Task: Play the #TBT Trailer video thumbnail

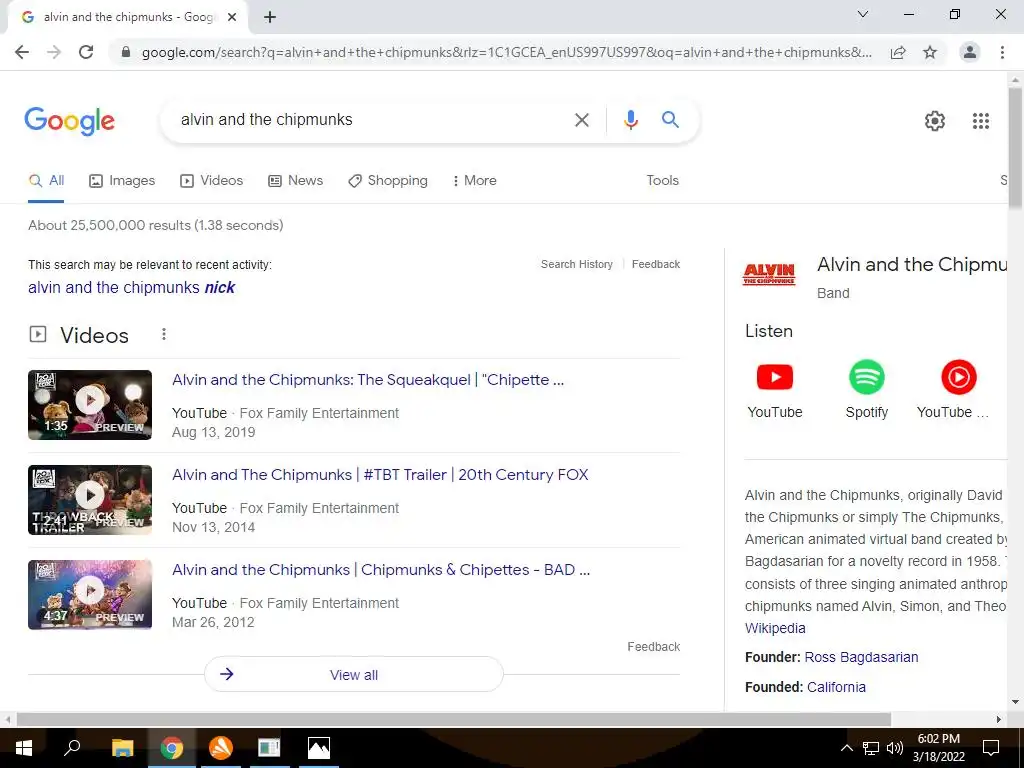Action: click(x=90, y=500)
